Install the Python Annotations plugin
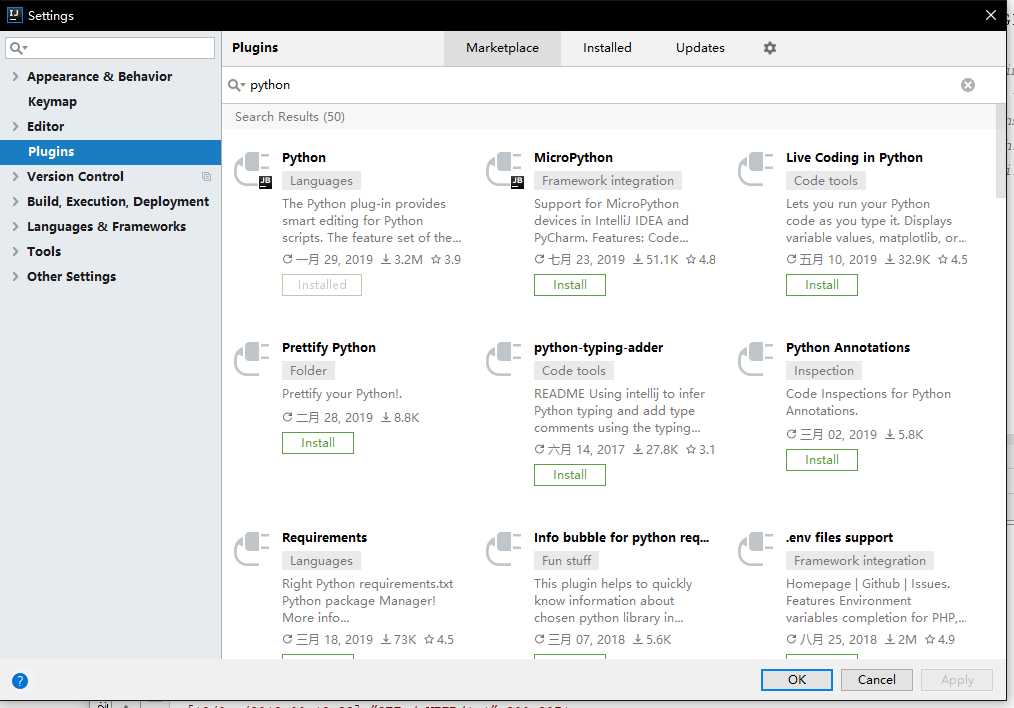Screen dimensions: 1014x708 coord(821,460)
